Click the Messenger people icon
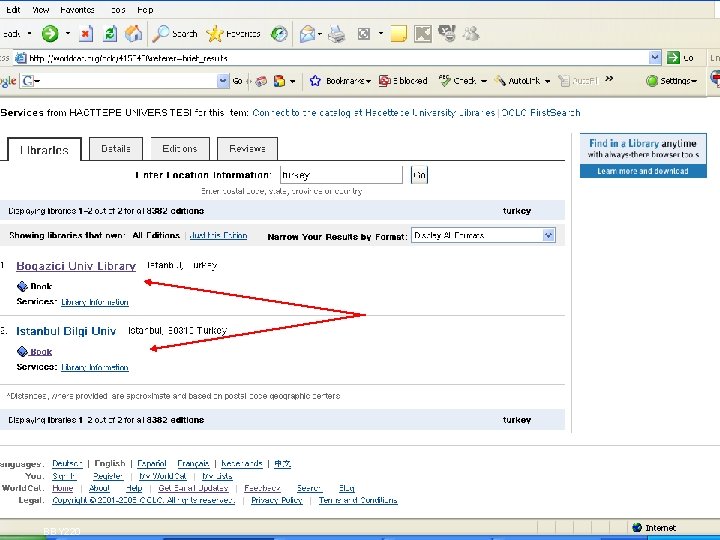The width and height of the screenshot is (720, 540). click(x=471, y=34)
